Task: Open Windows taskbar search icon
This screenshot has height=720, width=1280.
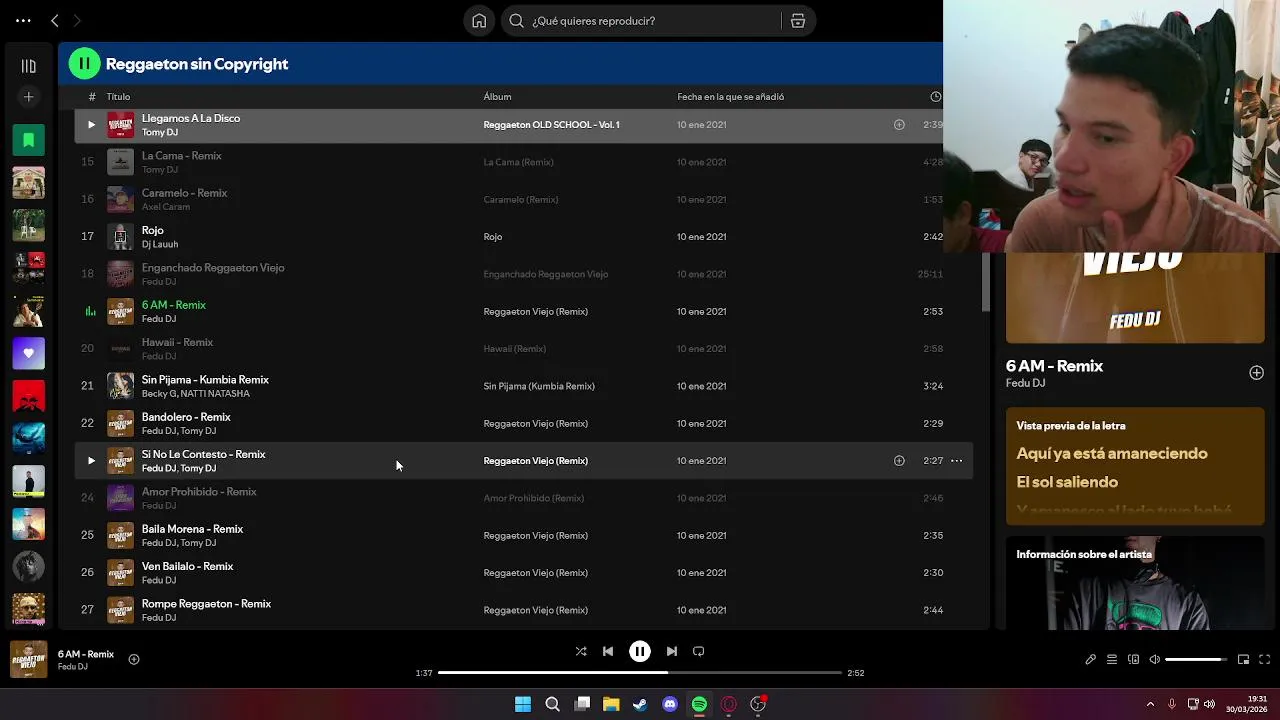Action: pyautogui.click(x=552, y=704)
